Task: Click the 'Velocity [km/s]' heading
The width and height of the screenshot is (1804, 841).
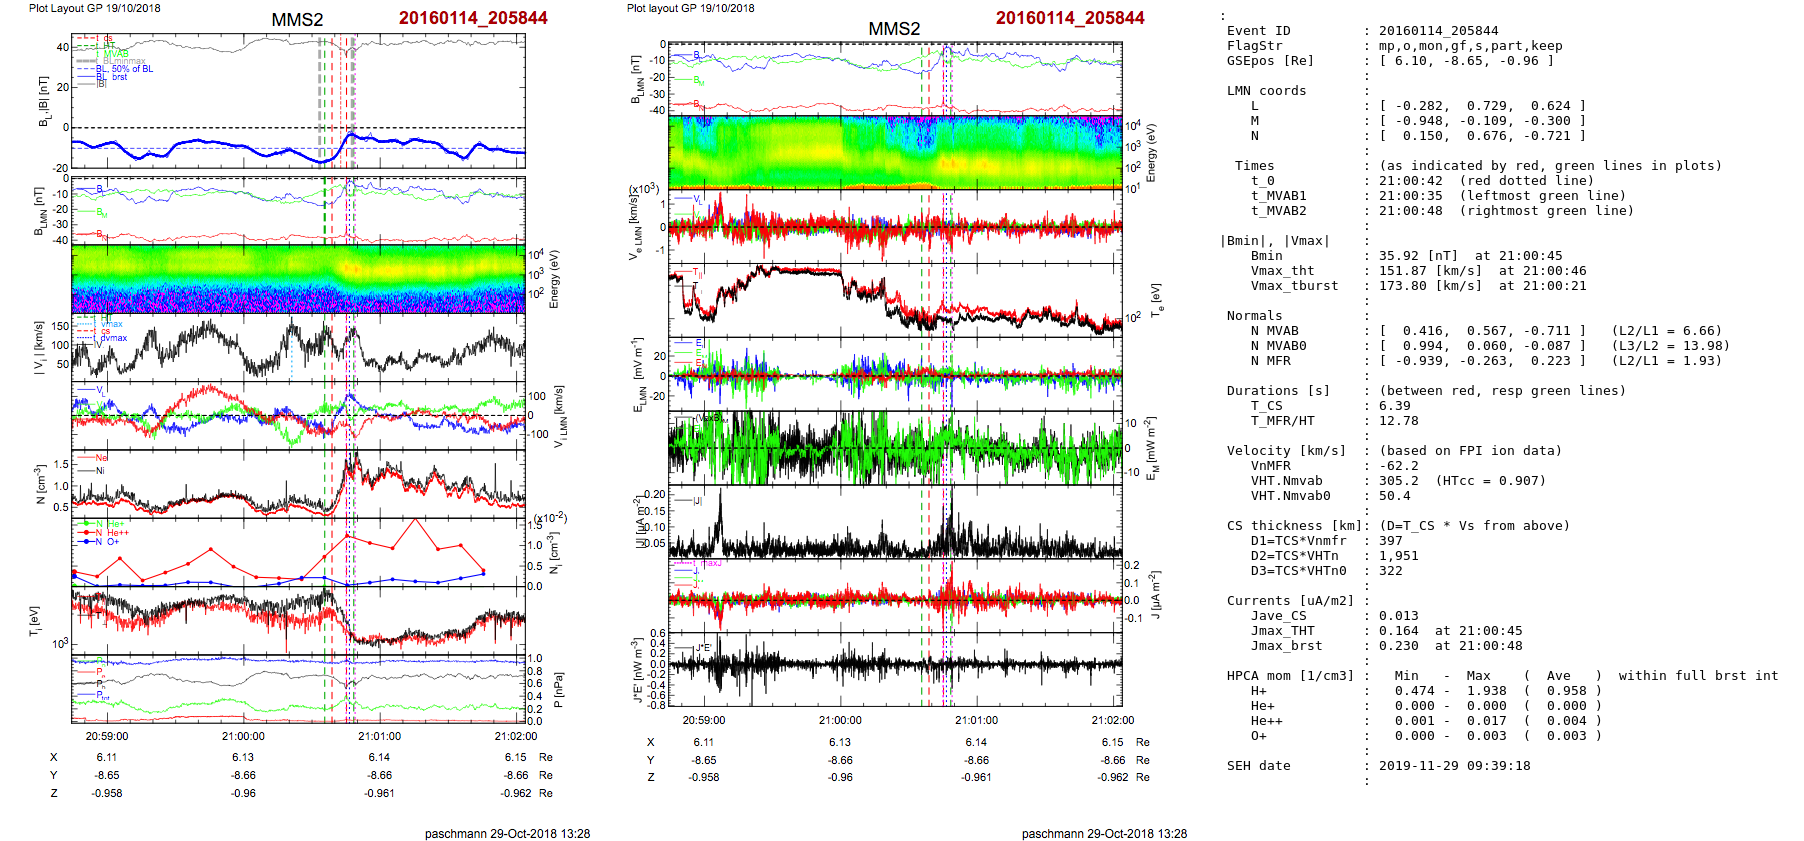Action: (x=1287, y=451)
